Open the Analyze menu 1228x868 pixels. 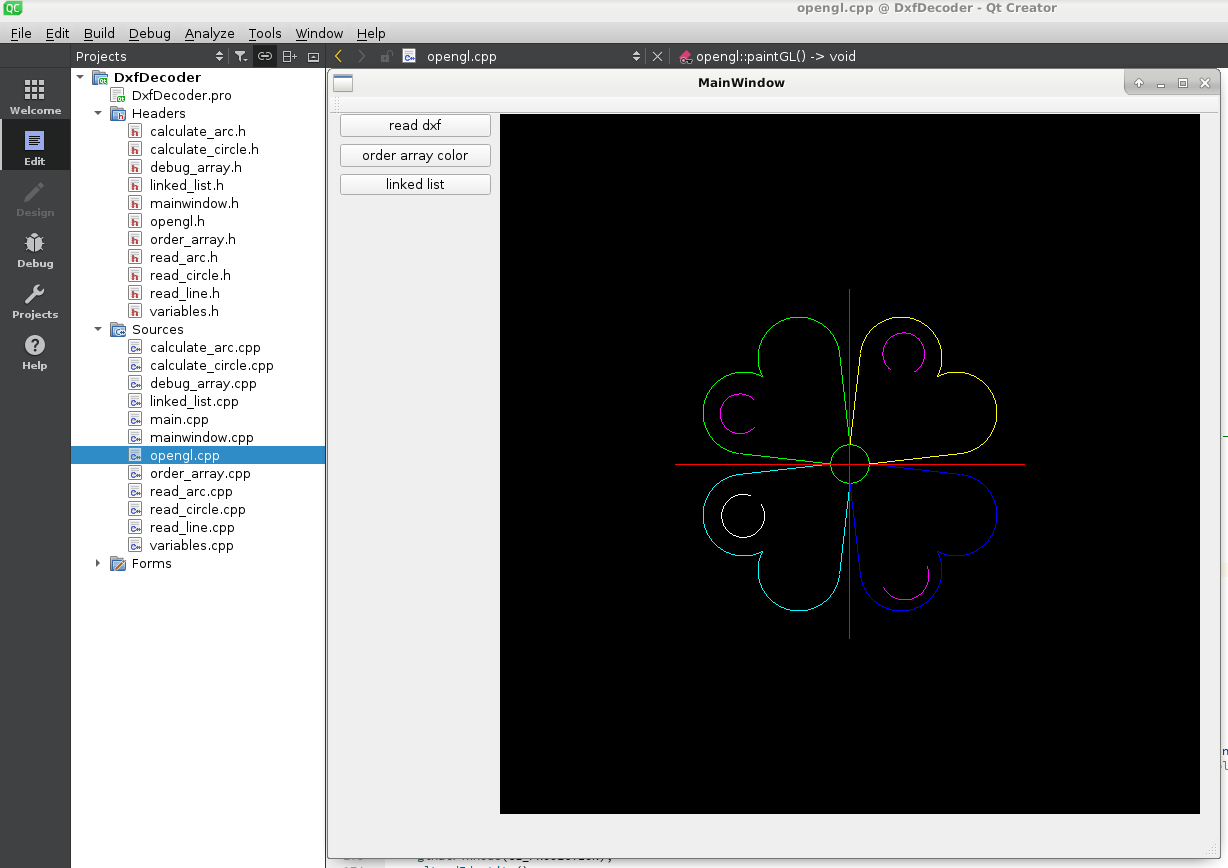pyautogui.click(x=210, y=33)
